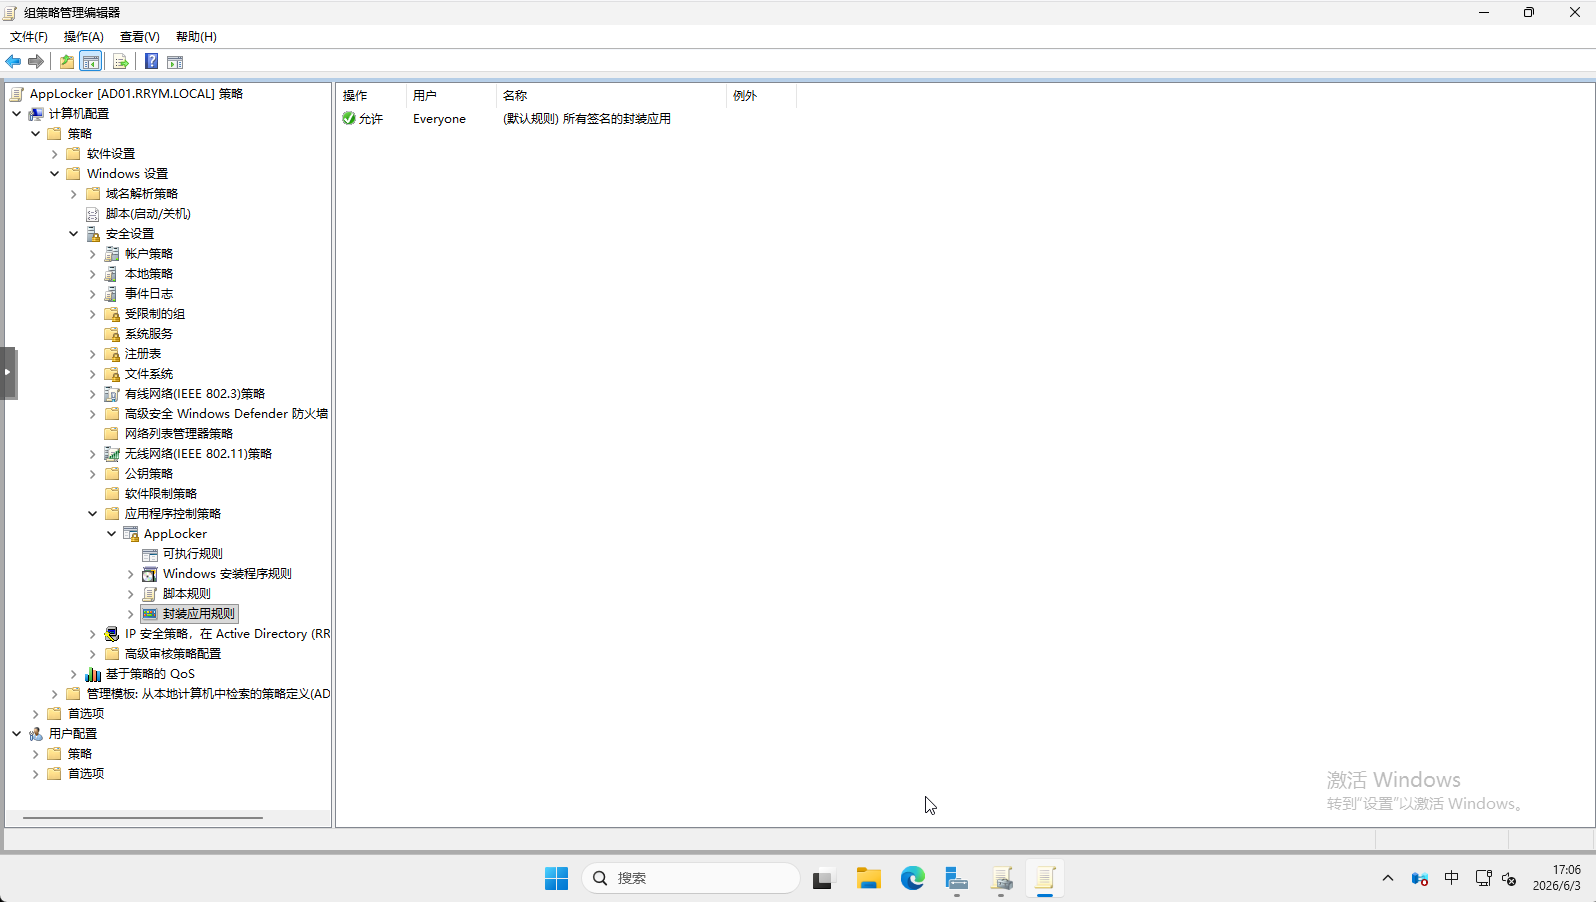Select 脚本(启动/关机) in the tree
1596x902 pixels.
(x=147, y=214)
